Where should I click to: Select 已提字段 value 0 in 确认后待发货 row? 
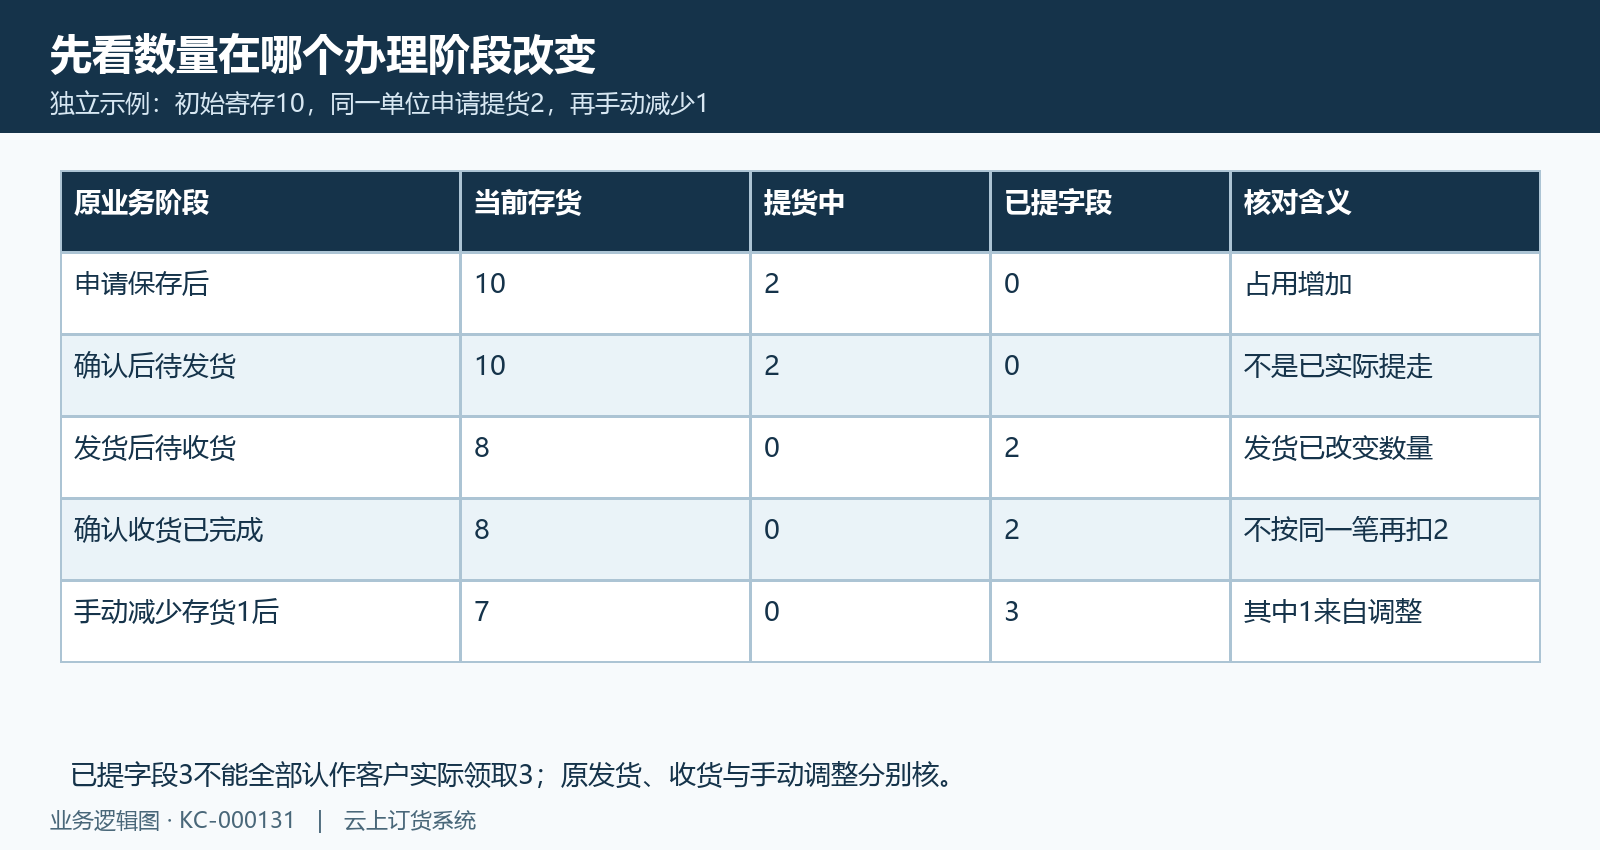pos(1012,366)
